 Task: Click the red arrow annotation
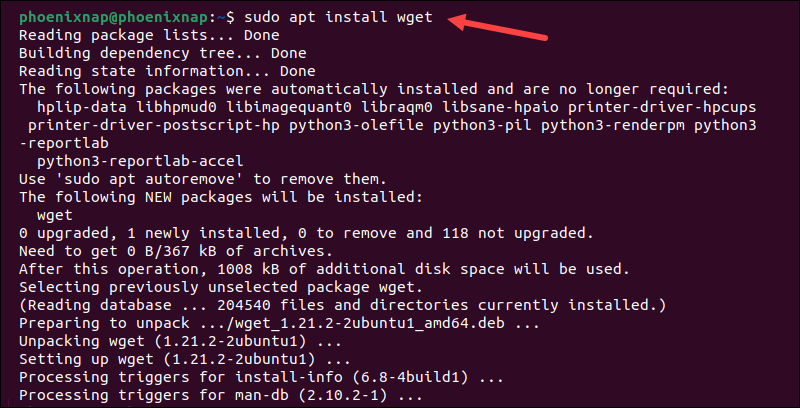click(x=497, y=27)
